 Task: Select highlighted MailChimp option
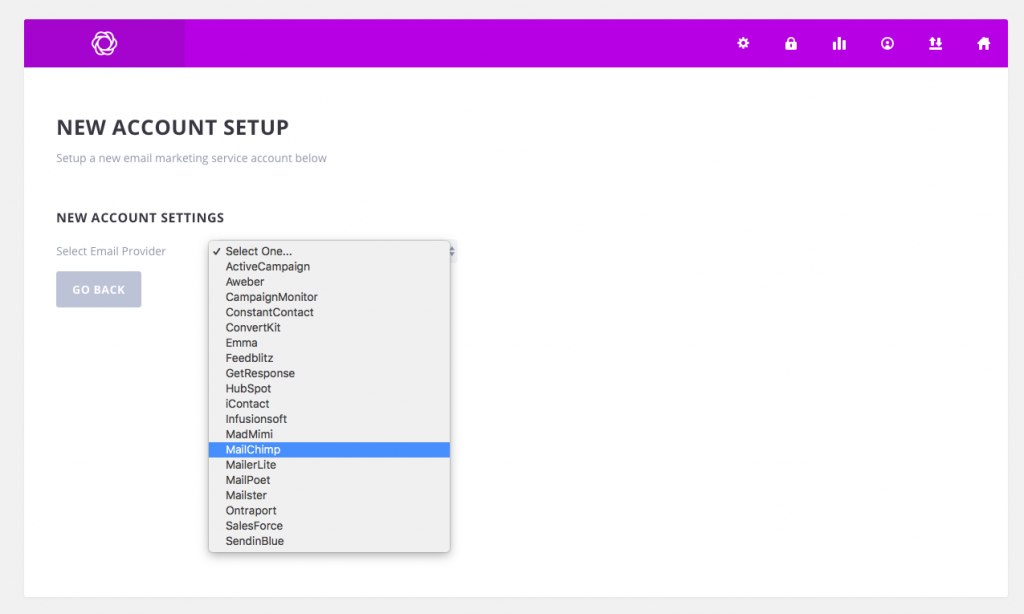tap(329, 449)
